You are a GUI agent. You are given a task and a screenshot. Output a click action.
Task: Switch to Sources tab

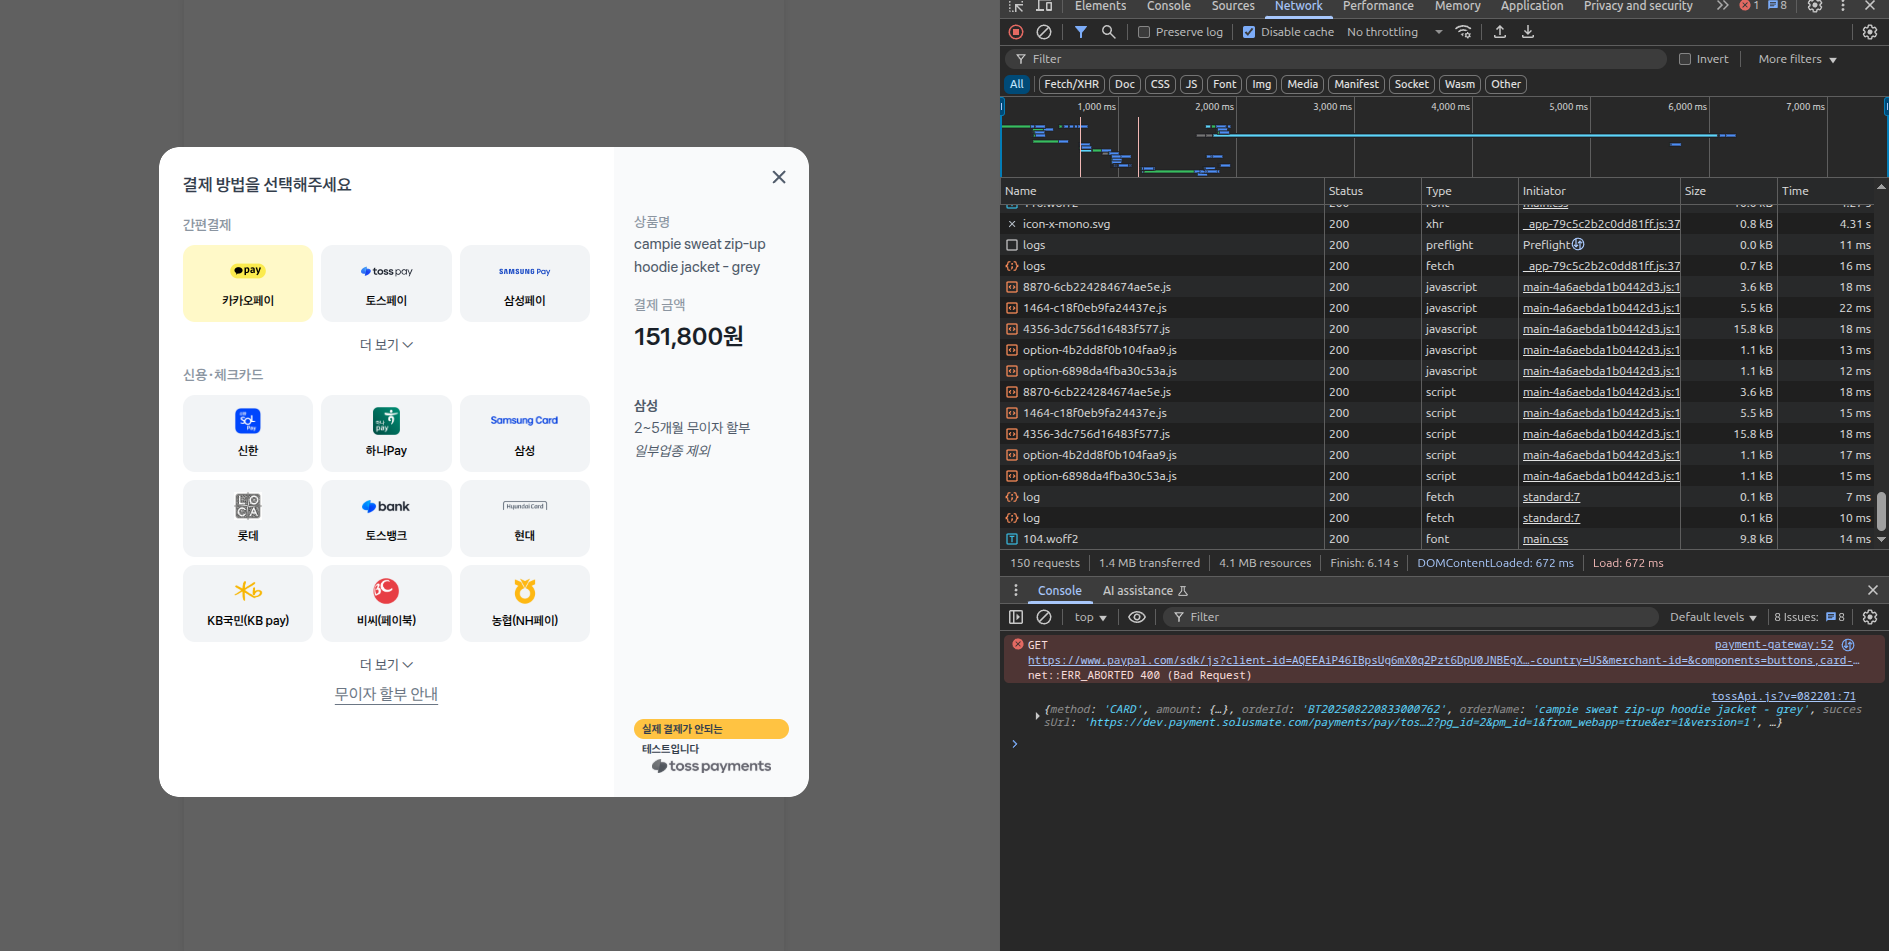pos(1233,6)
